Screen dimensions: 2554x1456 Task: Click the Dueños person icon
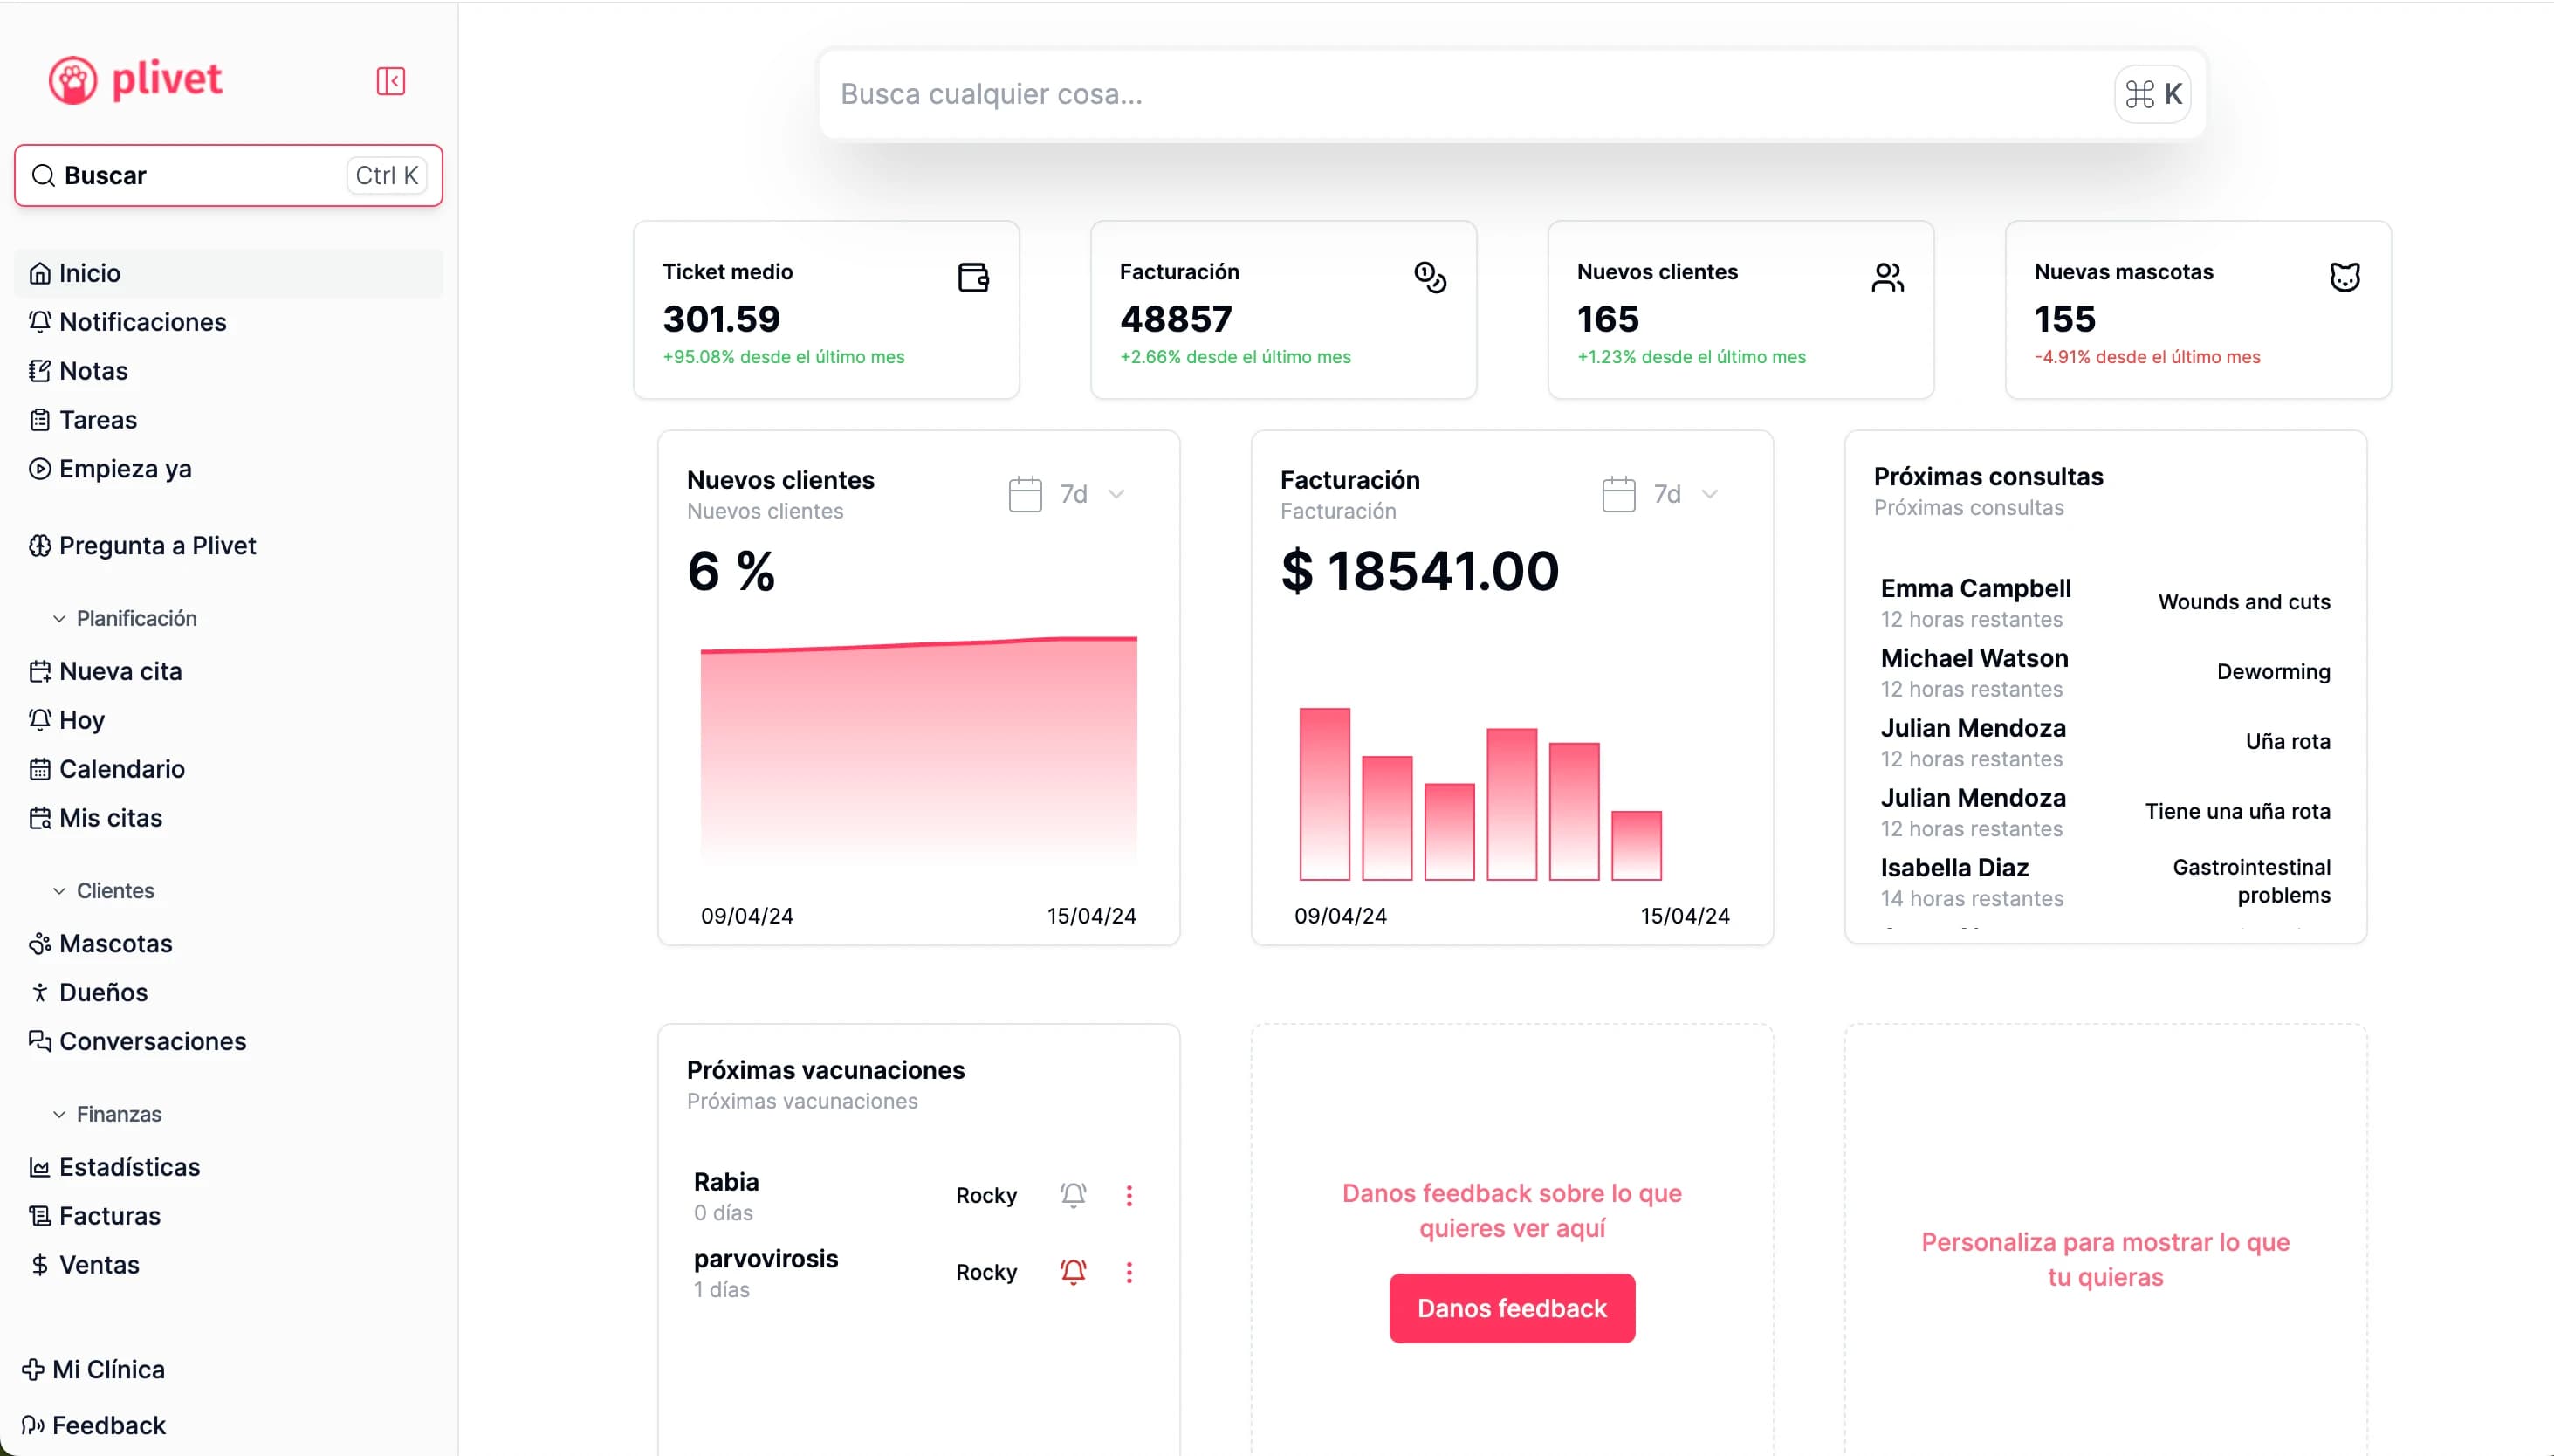[40, 993]
